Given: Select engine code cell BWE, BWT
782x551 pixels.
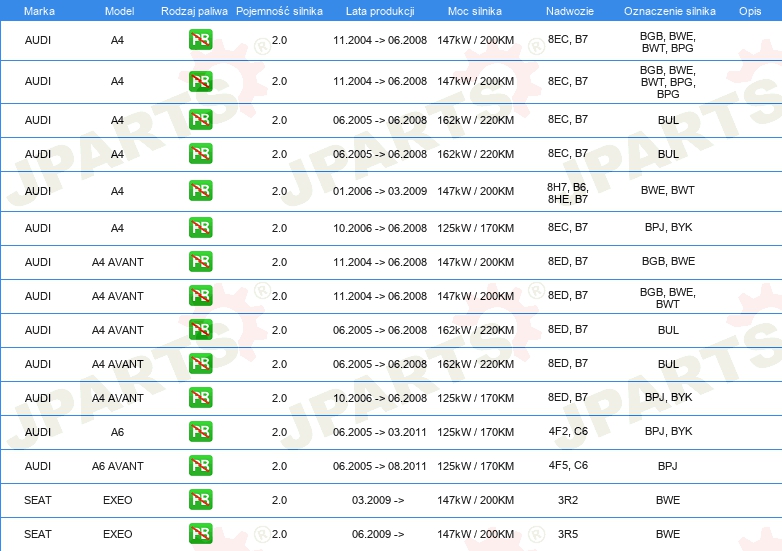Looking at the screenshot, I should tap(668, 190).
